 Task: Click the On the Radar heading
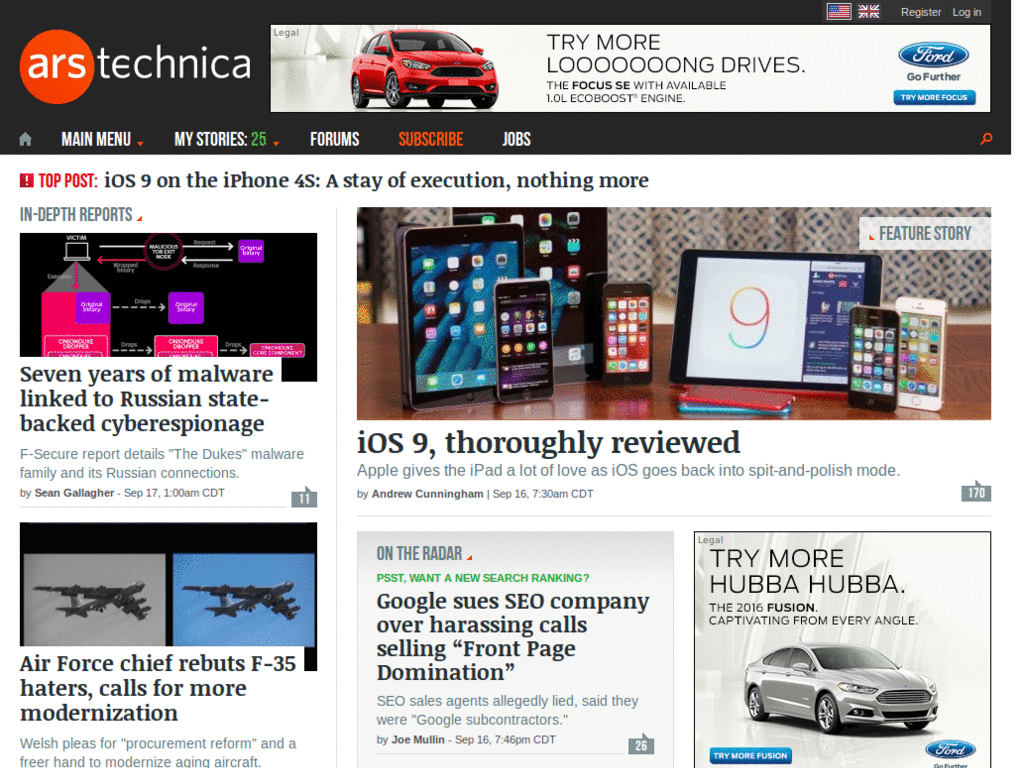point(419,553)
